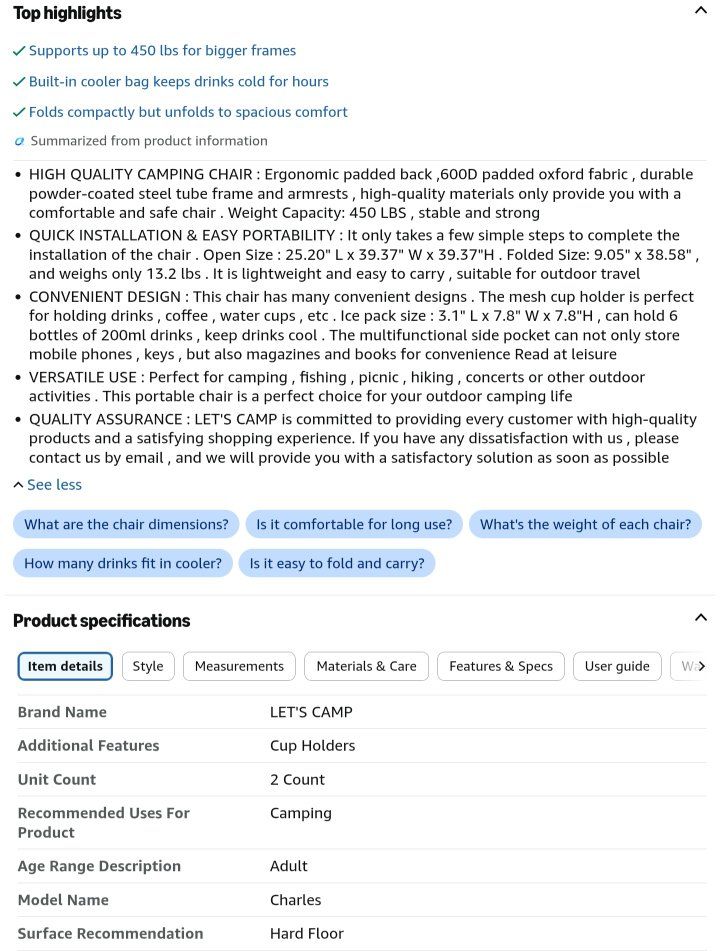
Task: Ask 'Is it comfortable for long use?'
Action: [354, 524]
